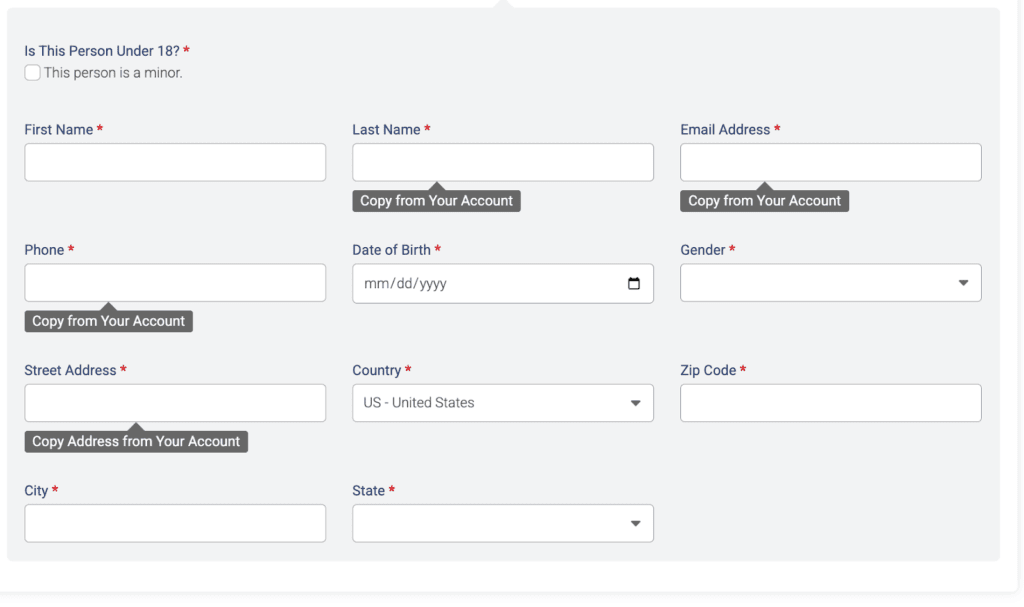Viewport: 1024px width, 607px height.
Task: Check the 'This person is a minor' checkbox
Action: point(33,73)
